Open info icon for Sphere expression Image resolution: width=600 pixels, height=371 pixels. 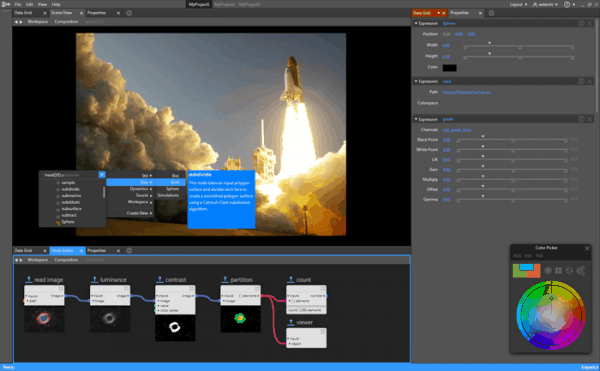581,23
